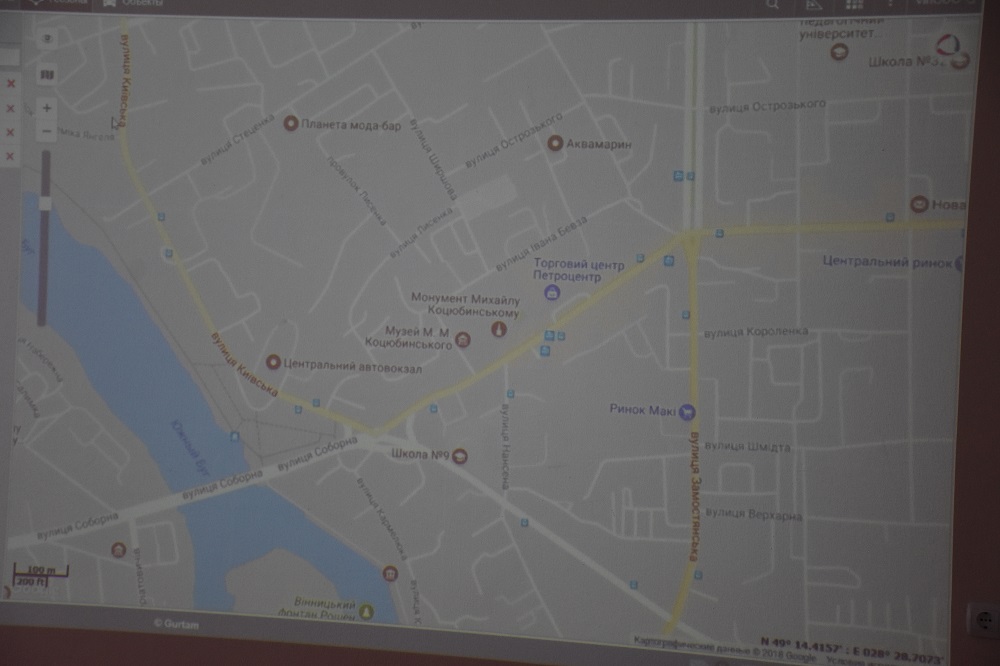Image resolution: width=1000 pixels, height=666 pixels.
Task: Click the Южный Буг river label
Action: (190, 447)
